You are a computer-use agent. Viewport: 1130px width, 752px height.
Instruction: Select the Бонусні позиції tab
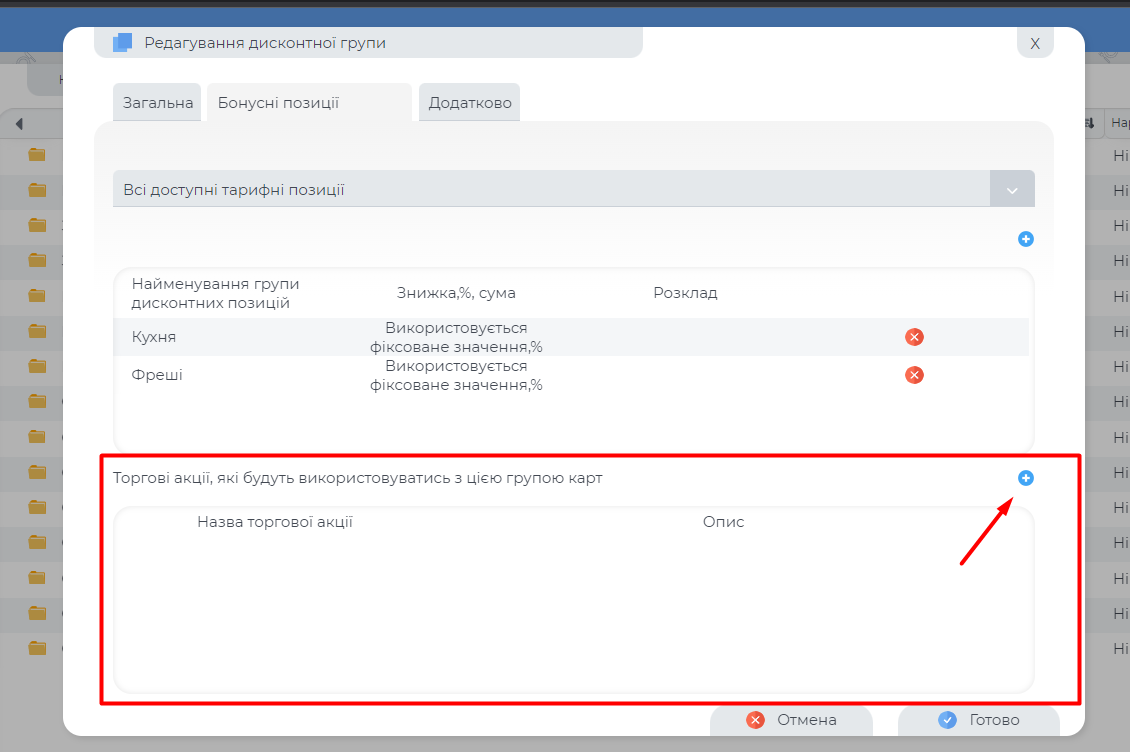coord(278,103)
